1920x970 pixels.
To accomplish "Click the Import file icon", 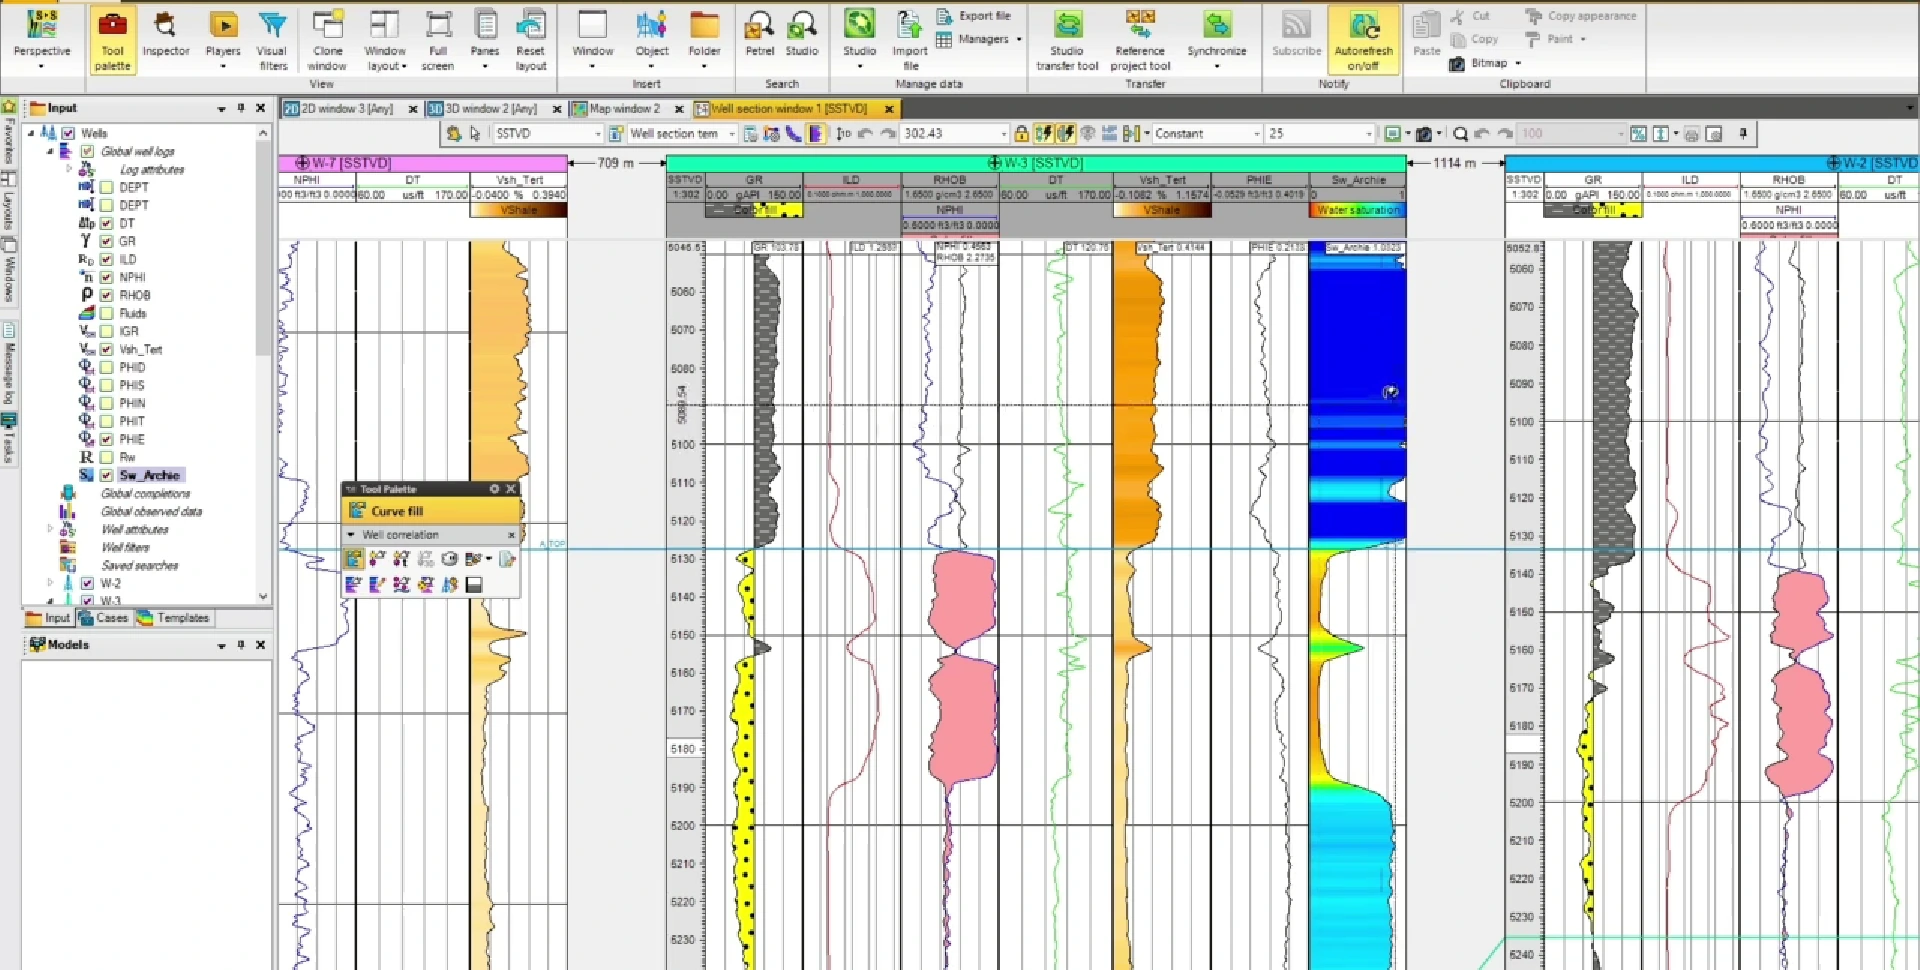I will pos(910,40).
